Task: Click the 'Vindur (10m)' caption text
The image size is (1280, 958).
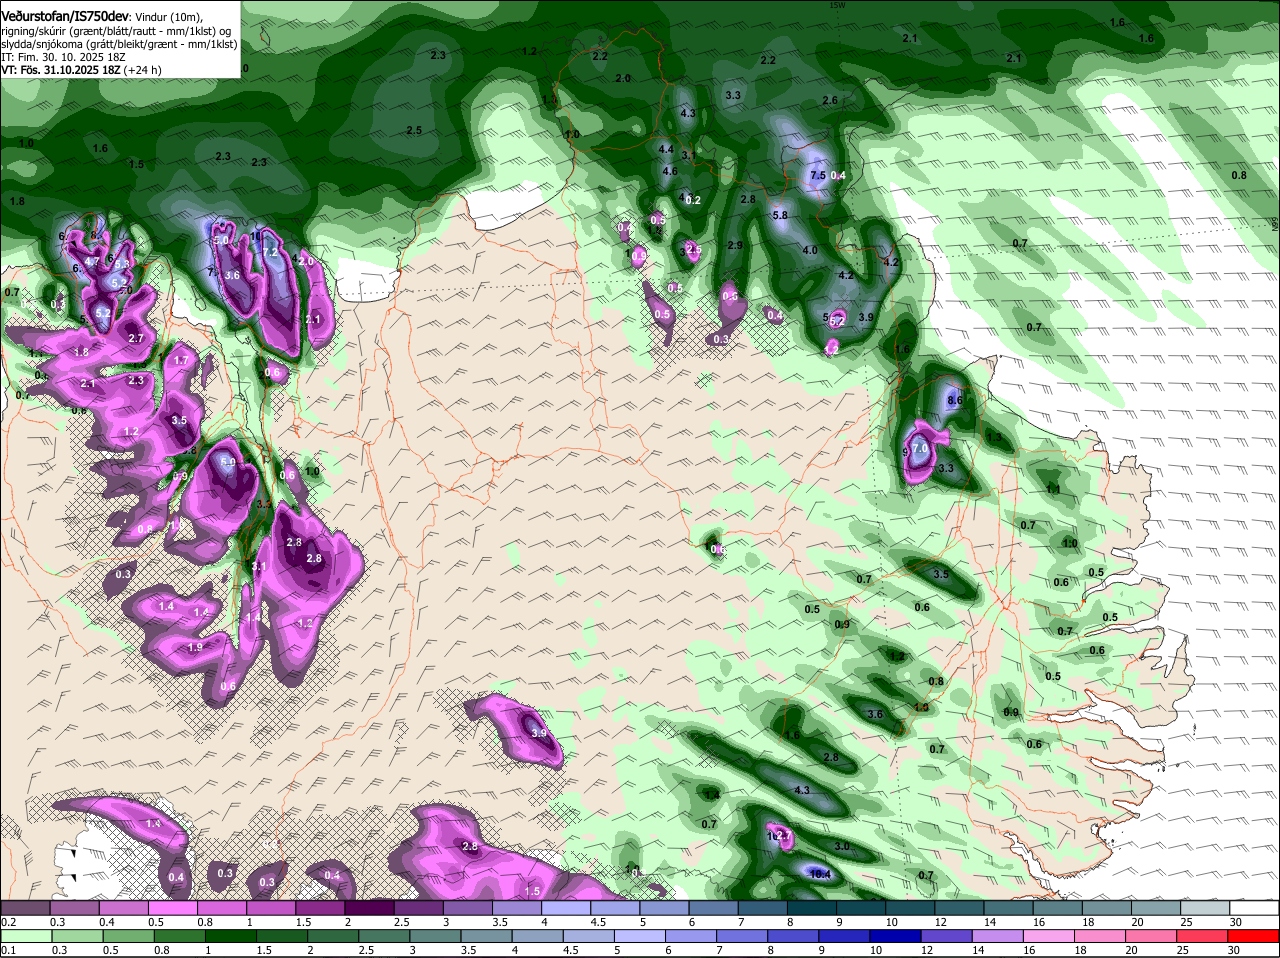Action: [x=168, y=18]
